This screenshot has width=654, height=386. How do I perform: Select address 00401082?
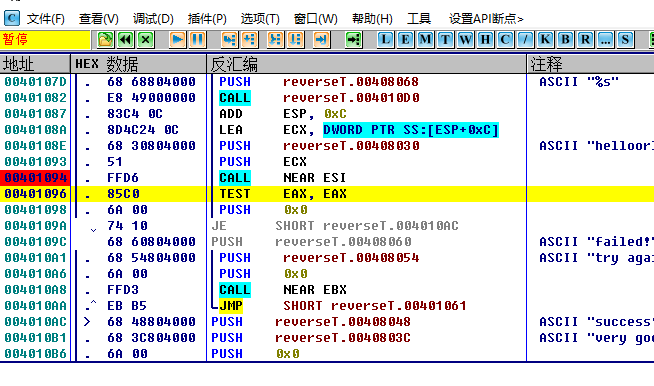pyautogui.click(x=35, y=98)
